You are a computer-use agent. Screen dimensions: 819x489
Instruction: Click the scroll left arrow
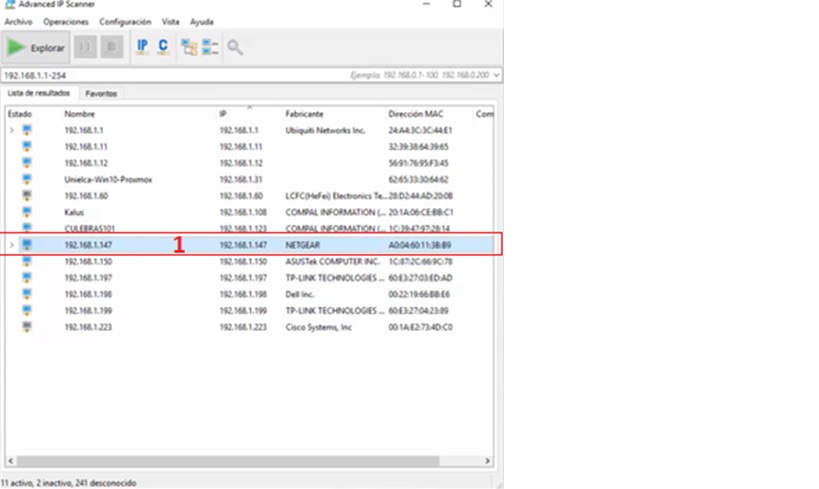[x=10, y=461]
